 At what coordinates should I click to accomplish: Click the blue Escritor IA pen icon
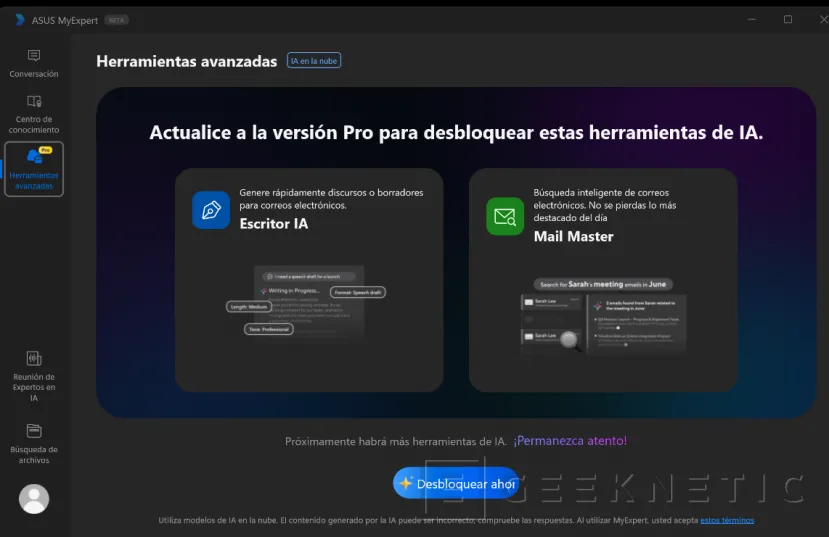click(x=211, y=210)
